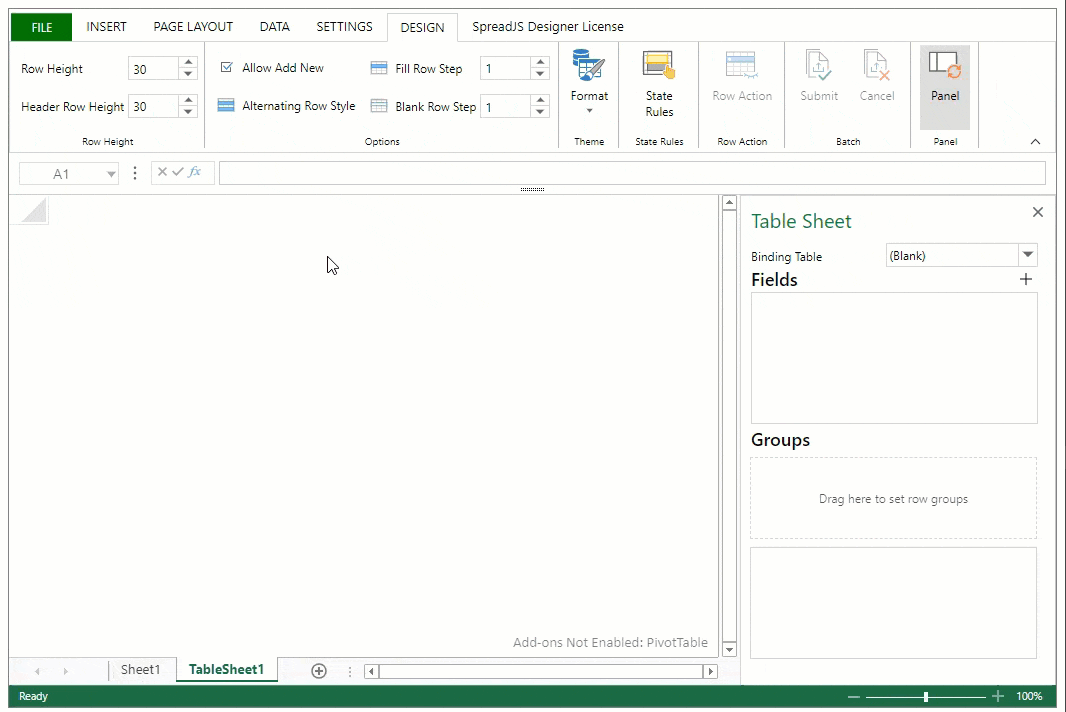Click the Row Height input field
The width and height of the screenshot is (1066, 712).
154,68
